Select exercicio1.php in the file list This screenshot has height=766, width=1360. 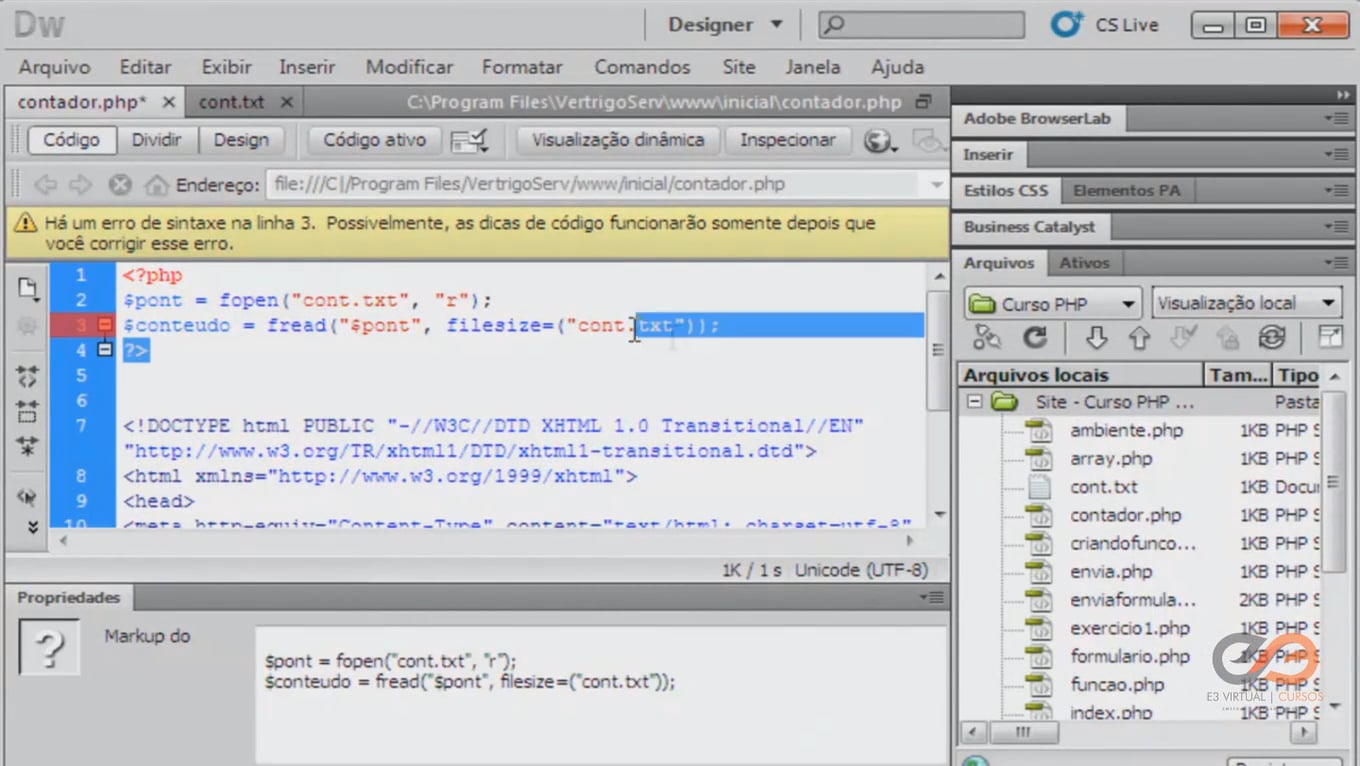1130,628
